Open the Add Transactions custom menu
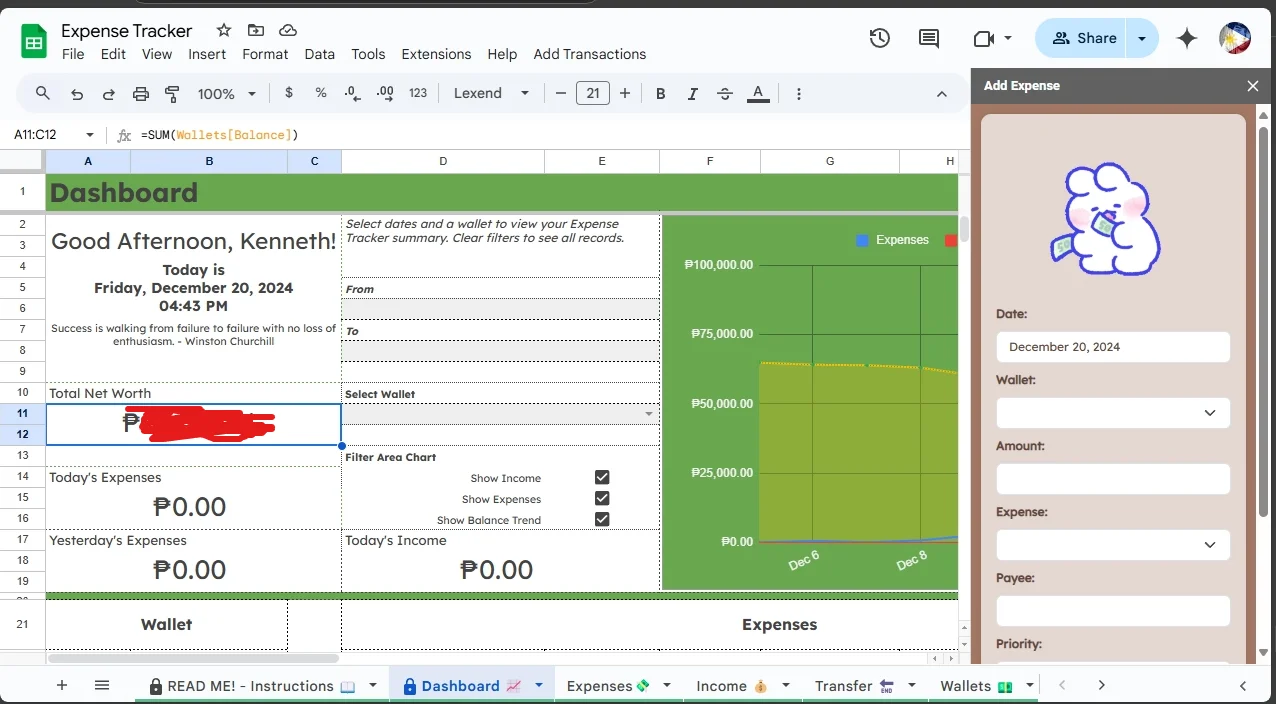 [x=590, y=54]
